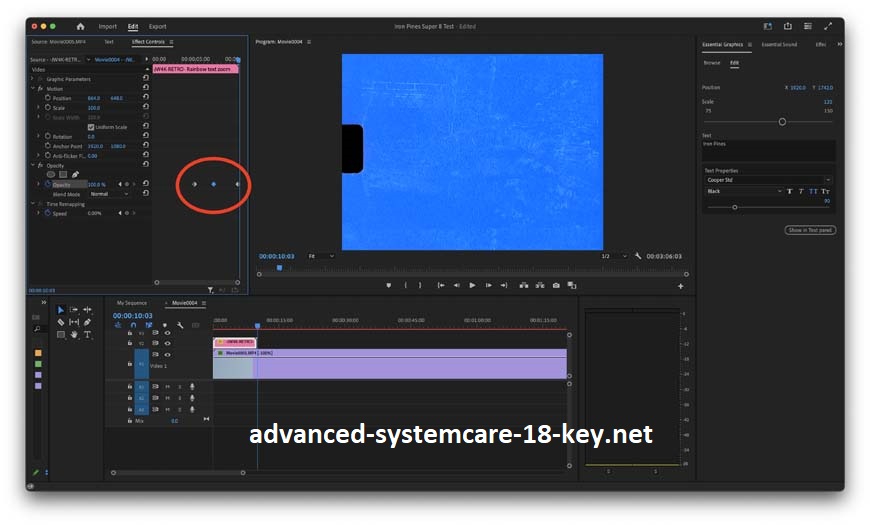Toggle the Position animation stopwatch
This screenshot has height=525, width=870.
(47, 98)
